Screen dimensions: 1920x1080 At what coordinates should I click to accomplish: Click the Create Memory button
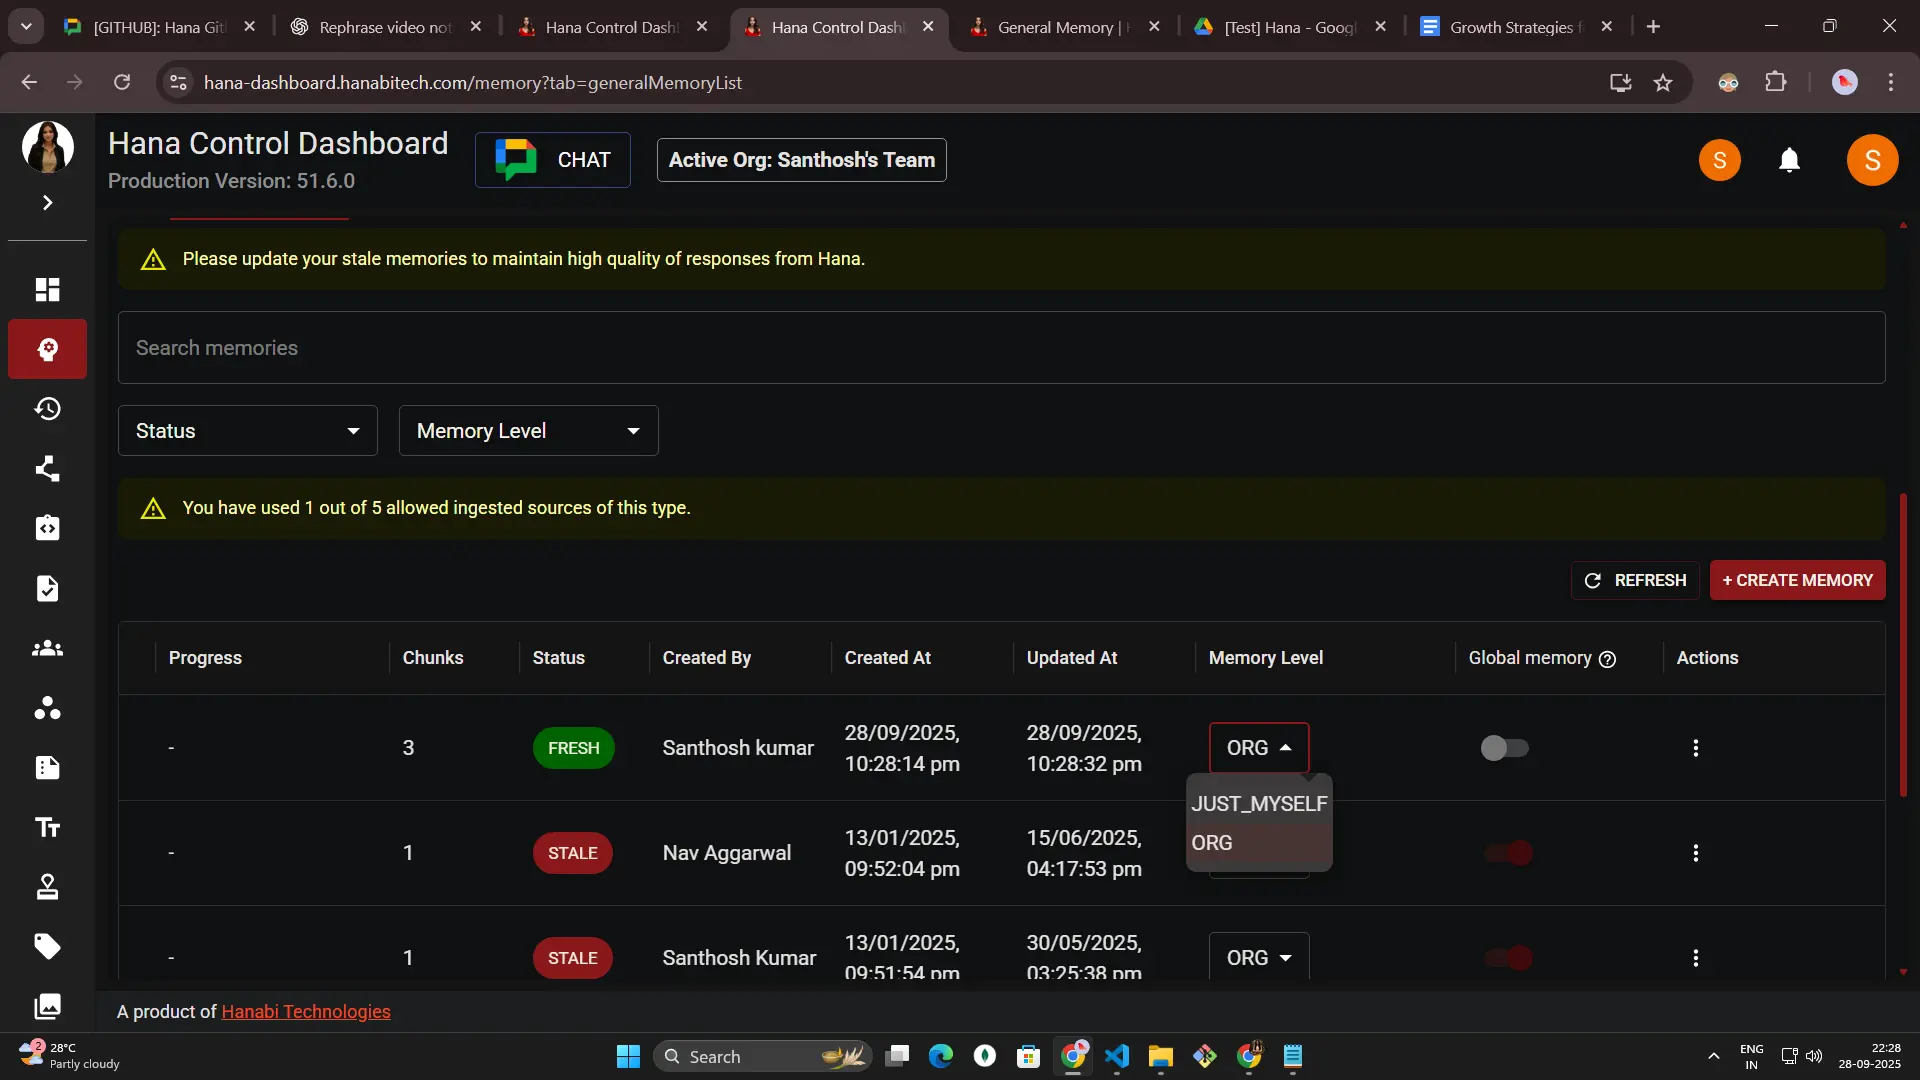(1797, 580)
